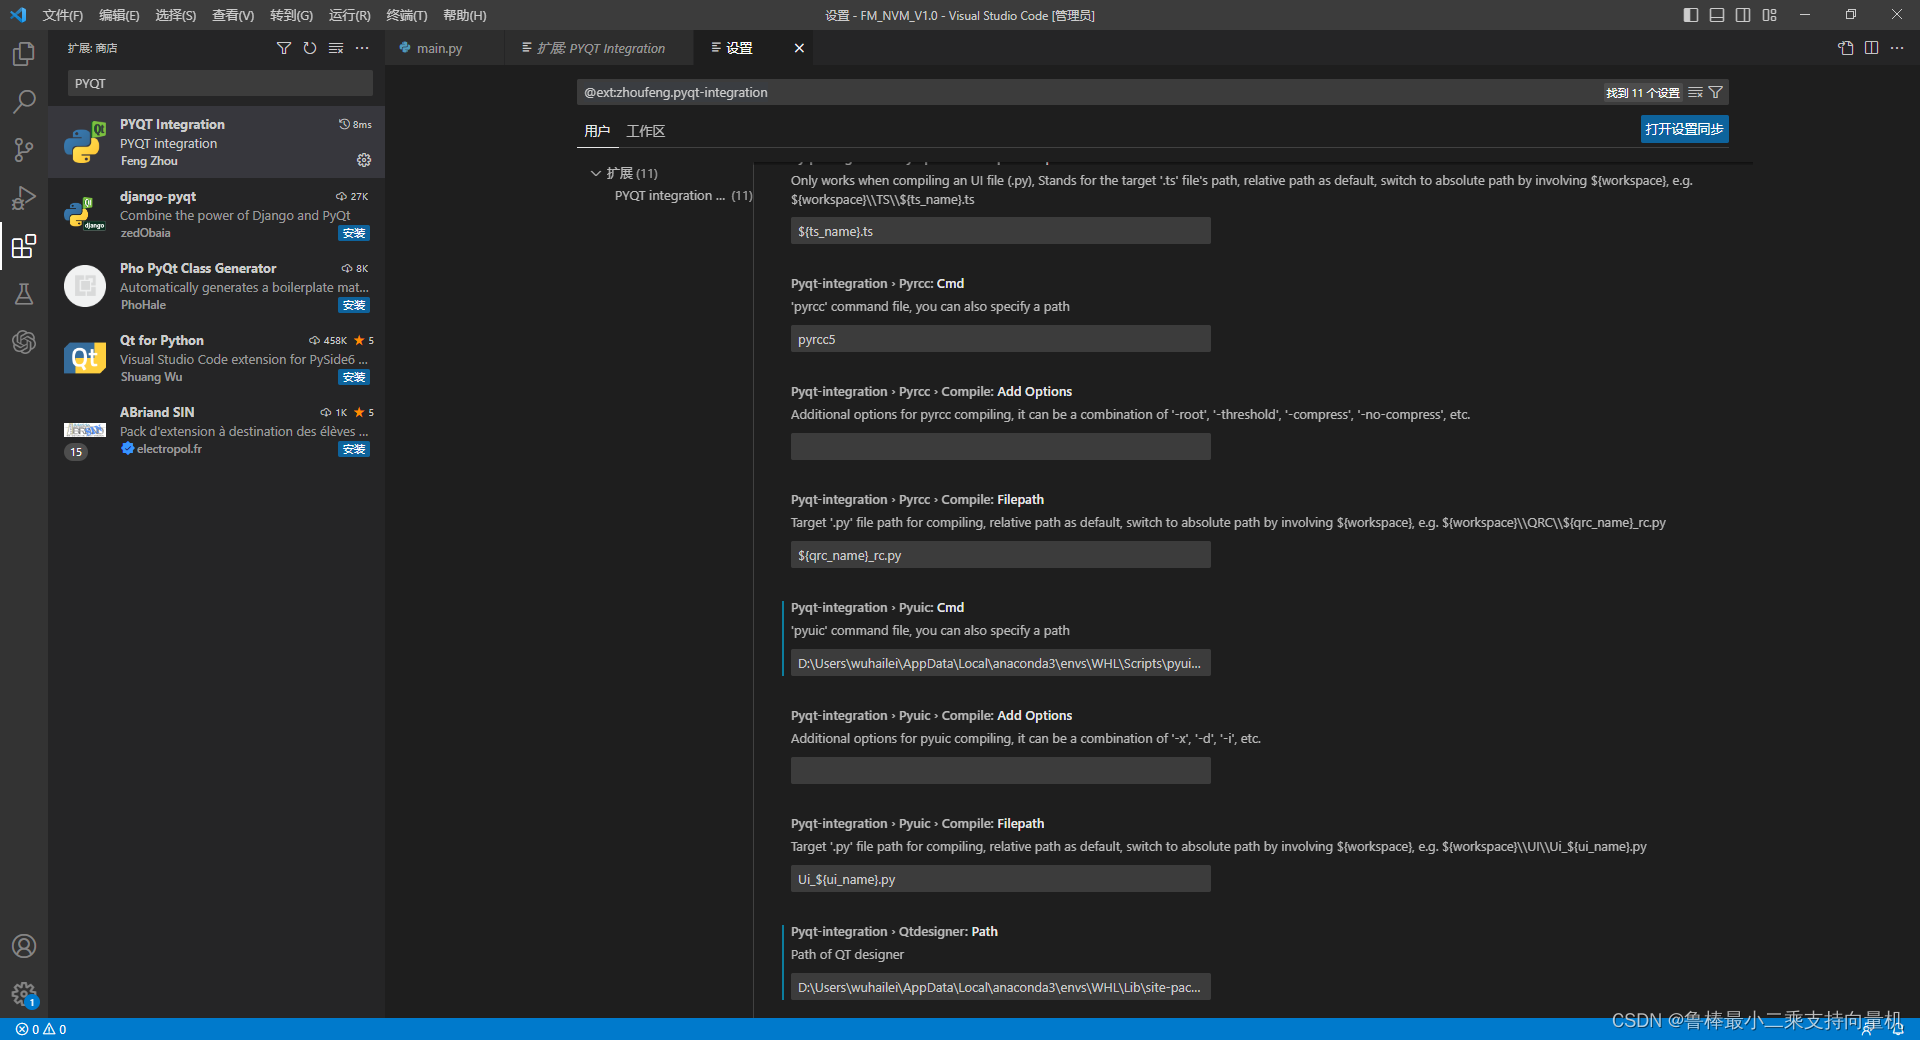Select the 用户 settings scope tab
This screenshot has height=1040, width=1920.
[x=597, y=131]
